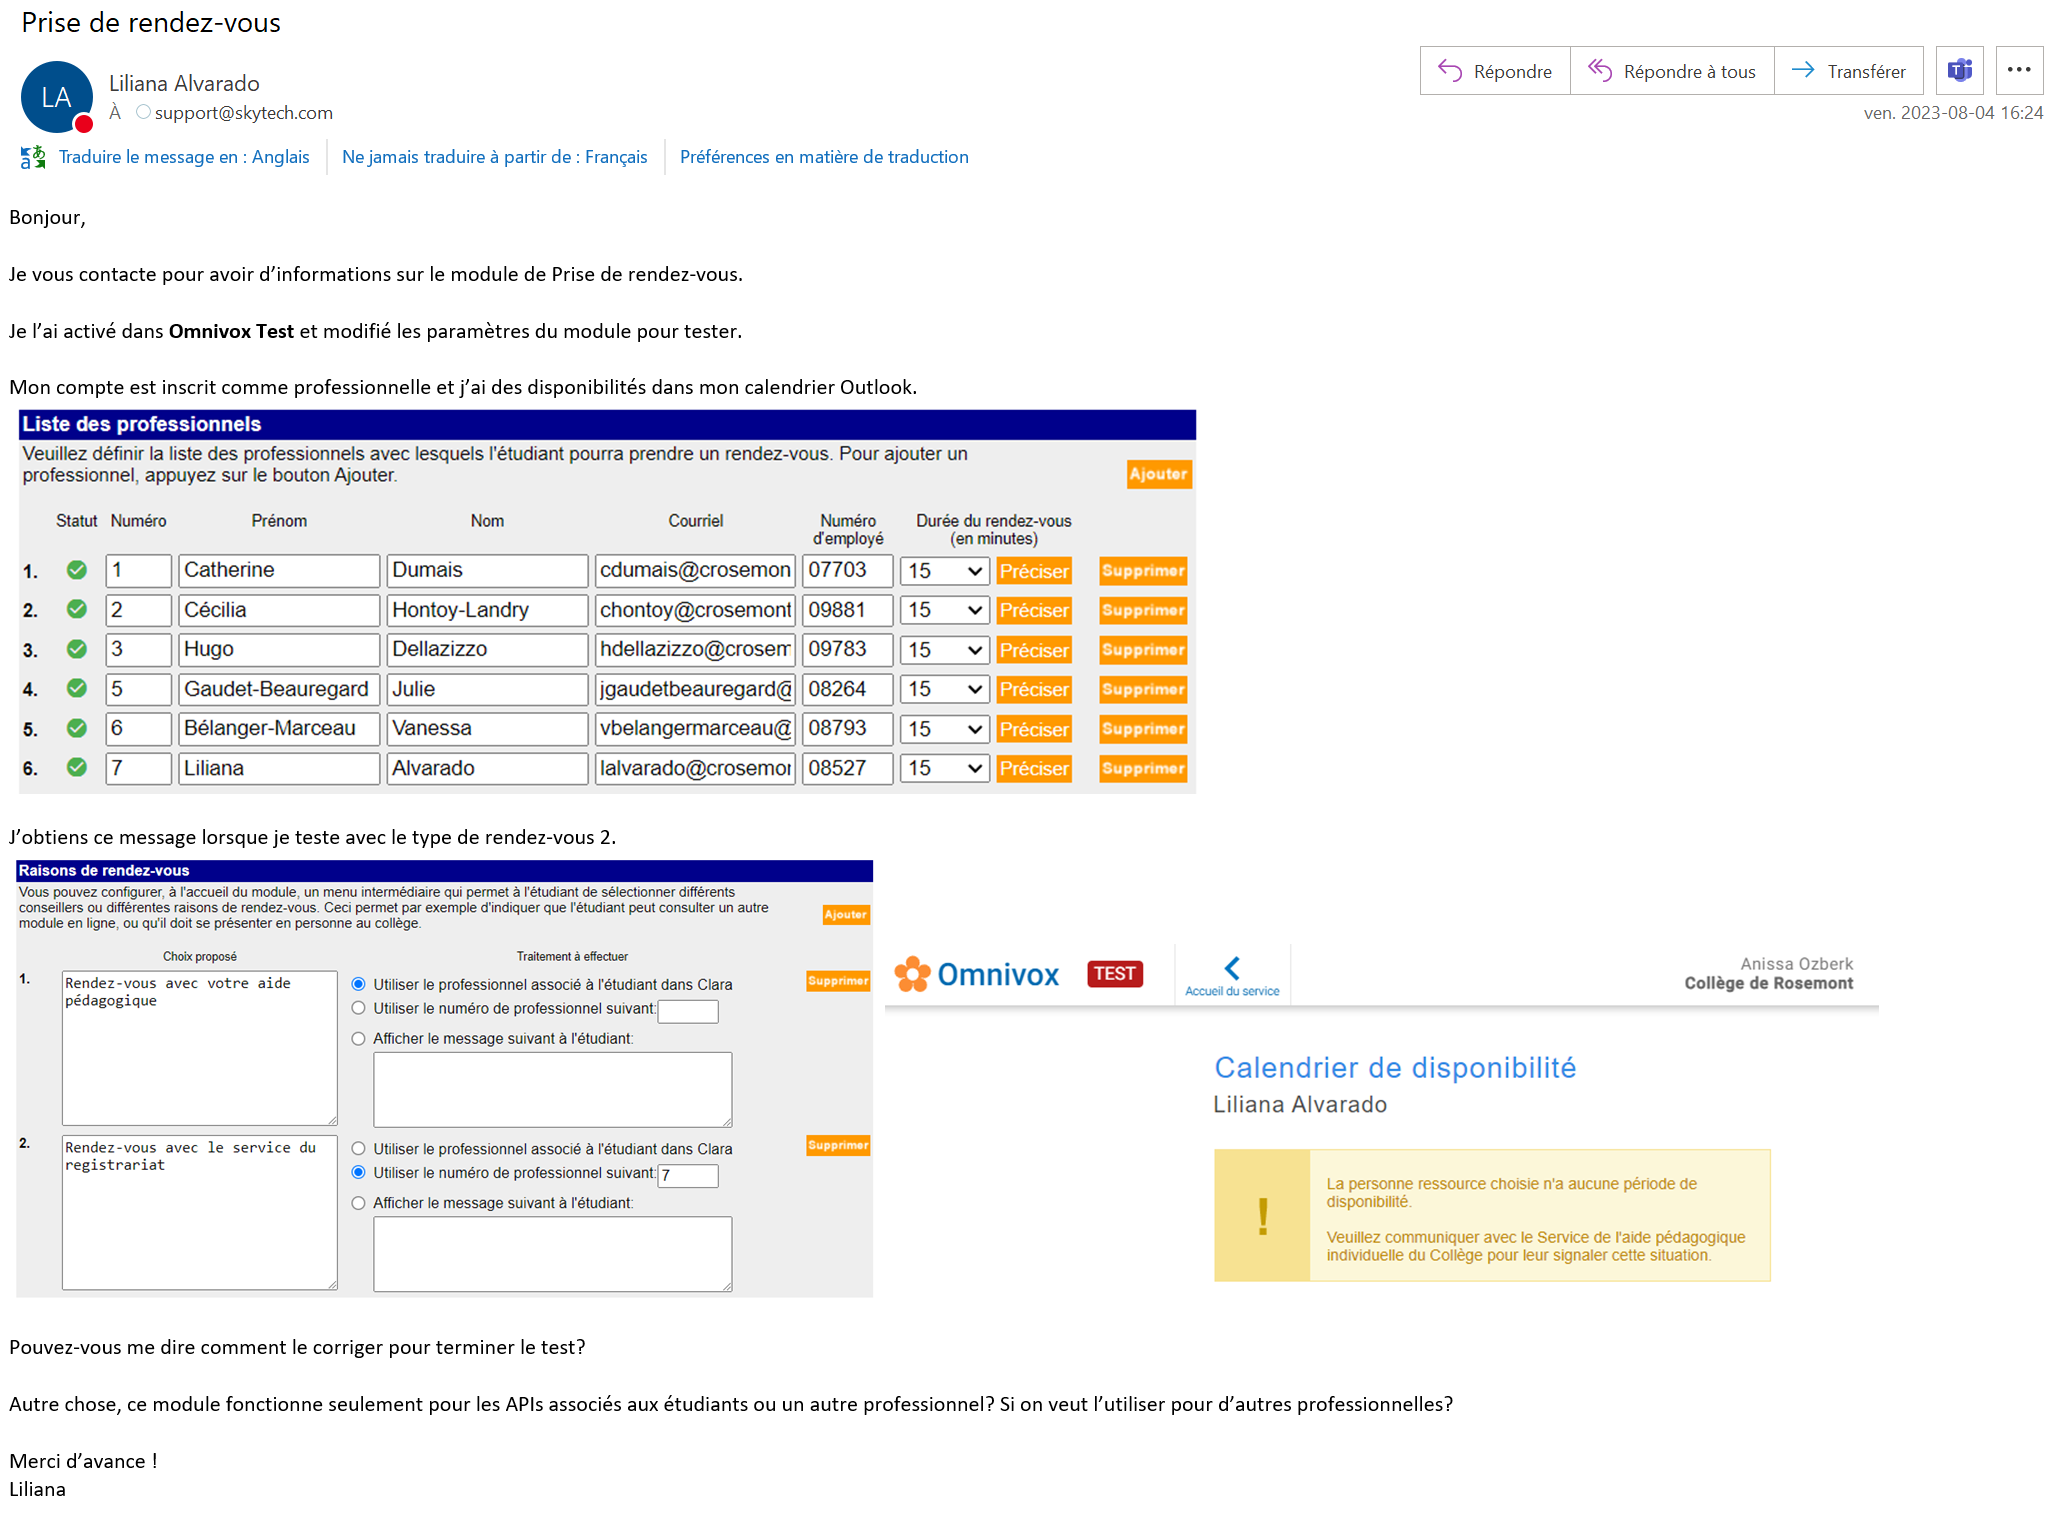2062x1515 pixels.
Task: Click Transférer in message toolbar
Action: (1848, 71)
